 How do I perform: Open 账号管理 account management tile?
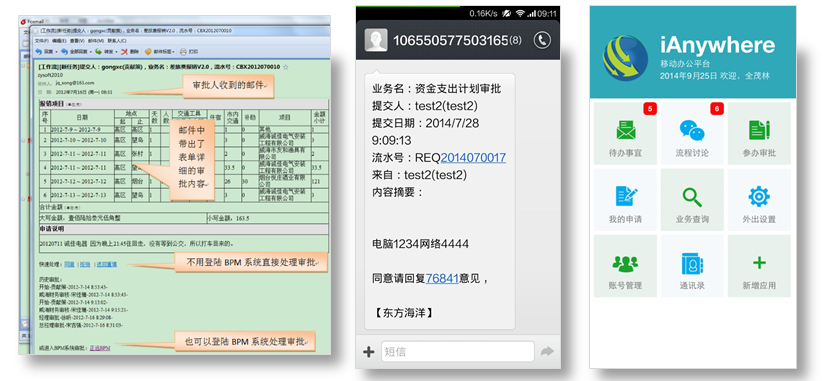(625, 266)
